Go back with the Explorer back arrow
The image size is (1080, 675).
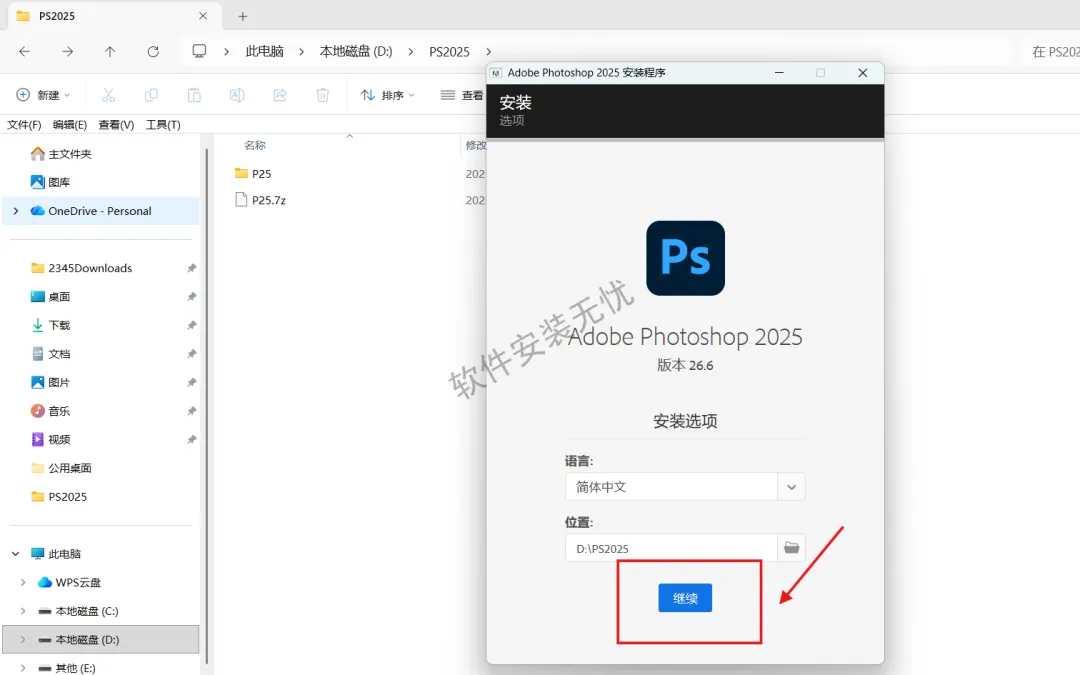(24, 52)
